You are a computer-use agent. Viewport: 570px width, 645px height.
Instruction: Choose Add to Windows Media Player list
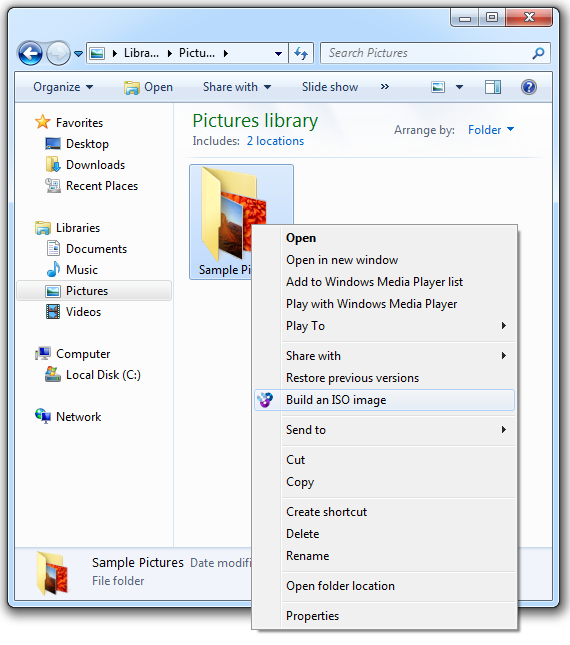374,282
